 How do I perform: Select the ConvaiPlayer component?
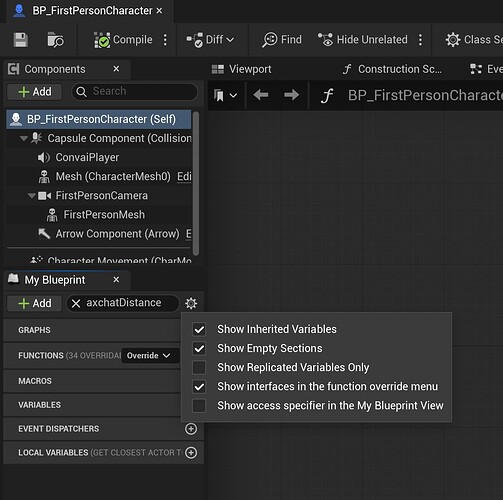[99, 157]
